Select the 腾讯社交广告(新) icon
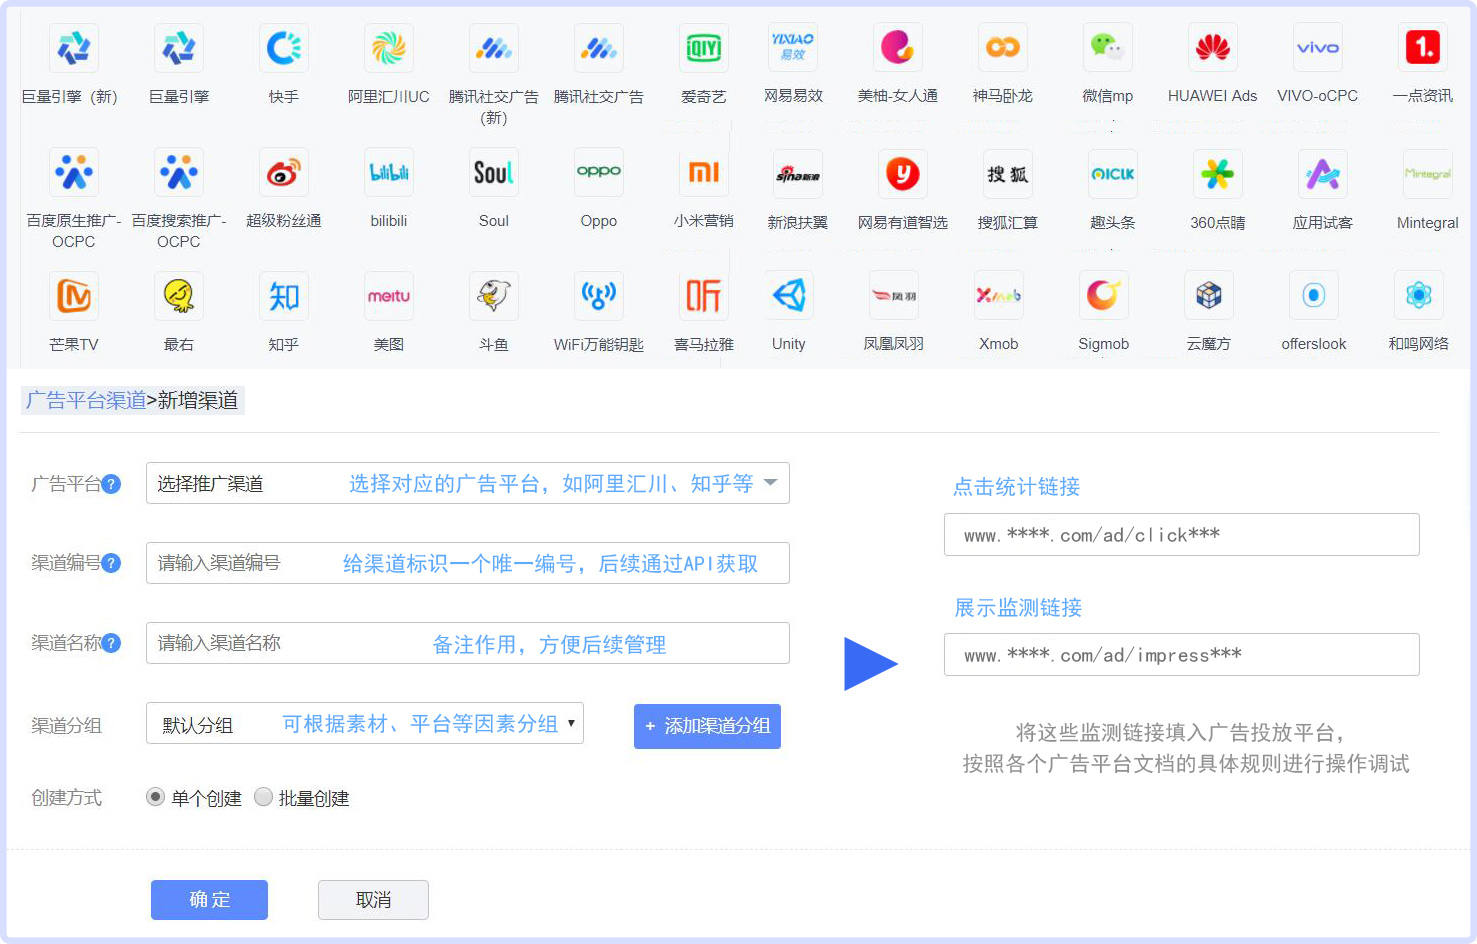Image resolution: width=1477 pixels, height=944 pixels. point(494,48)
